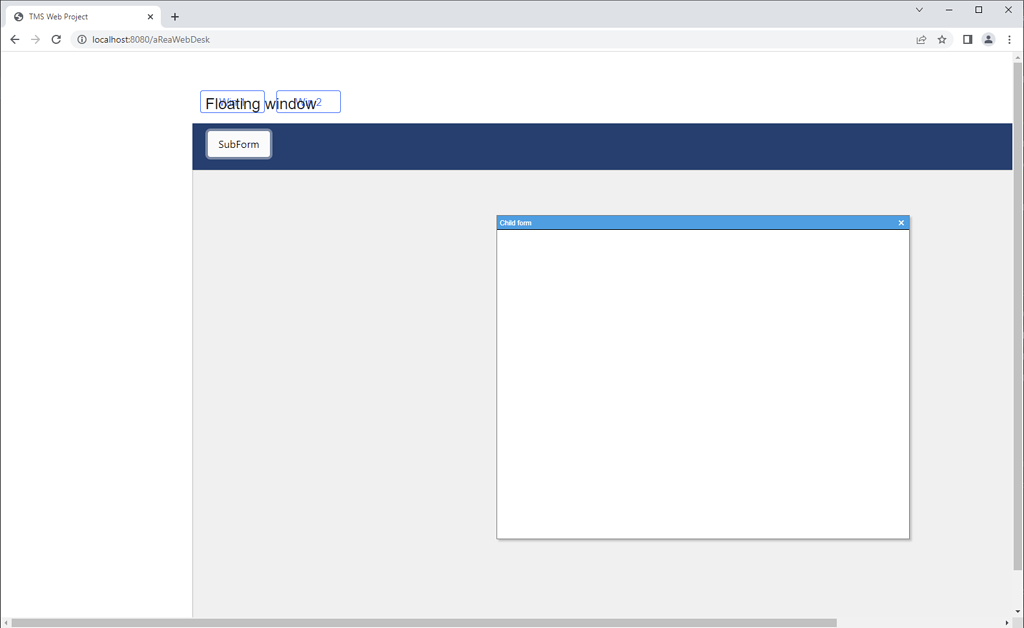
Task: Open the browser profile avatar menu
Action: (x=988, y=39)
